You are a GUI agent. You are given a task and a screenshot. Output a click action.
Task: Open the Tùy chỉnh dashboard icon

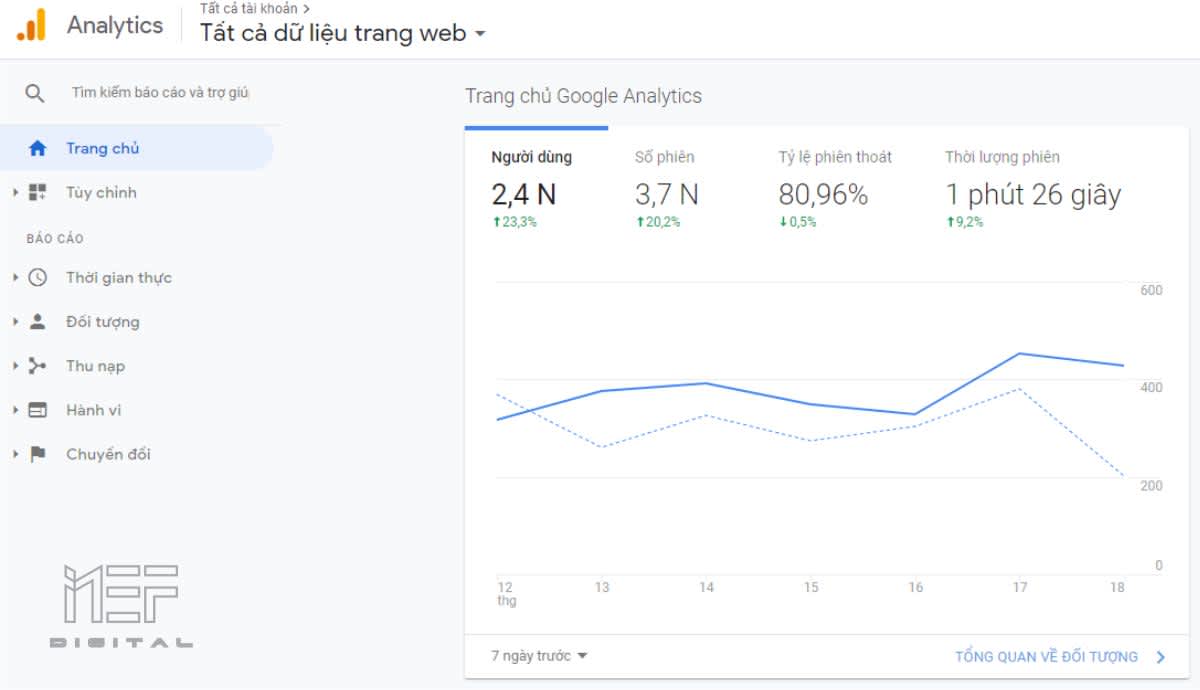(x=38, y=192)
